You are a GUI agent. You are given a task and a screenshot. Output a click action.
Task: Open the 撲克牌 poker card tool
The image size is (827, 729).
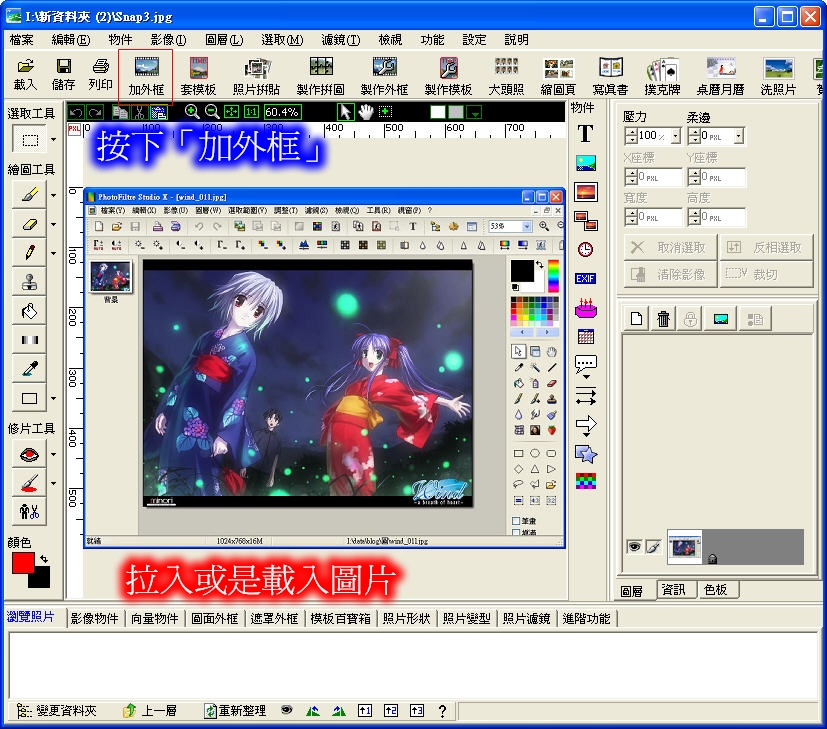(x=662, y=76)
